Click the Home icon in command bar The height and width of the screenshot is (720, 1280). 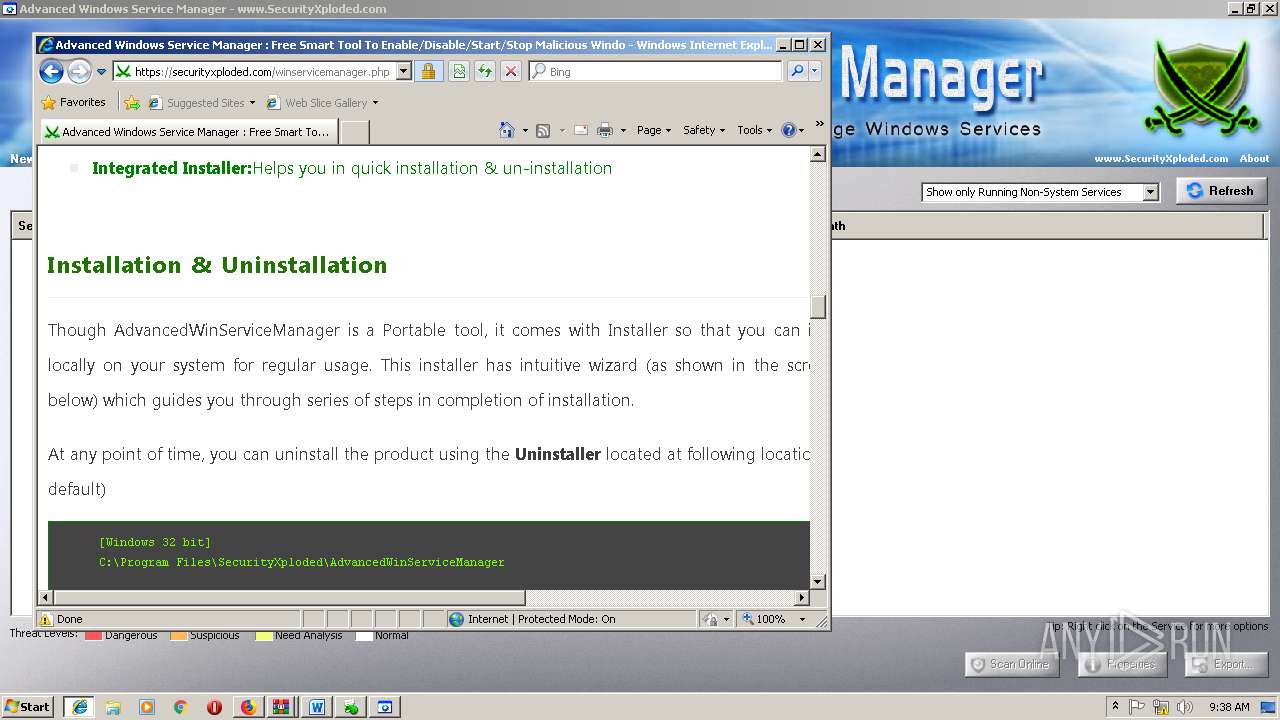507,130
